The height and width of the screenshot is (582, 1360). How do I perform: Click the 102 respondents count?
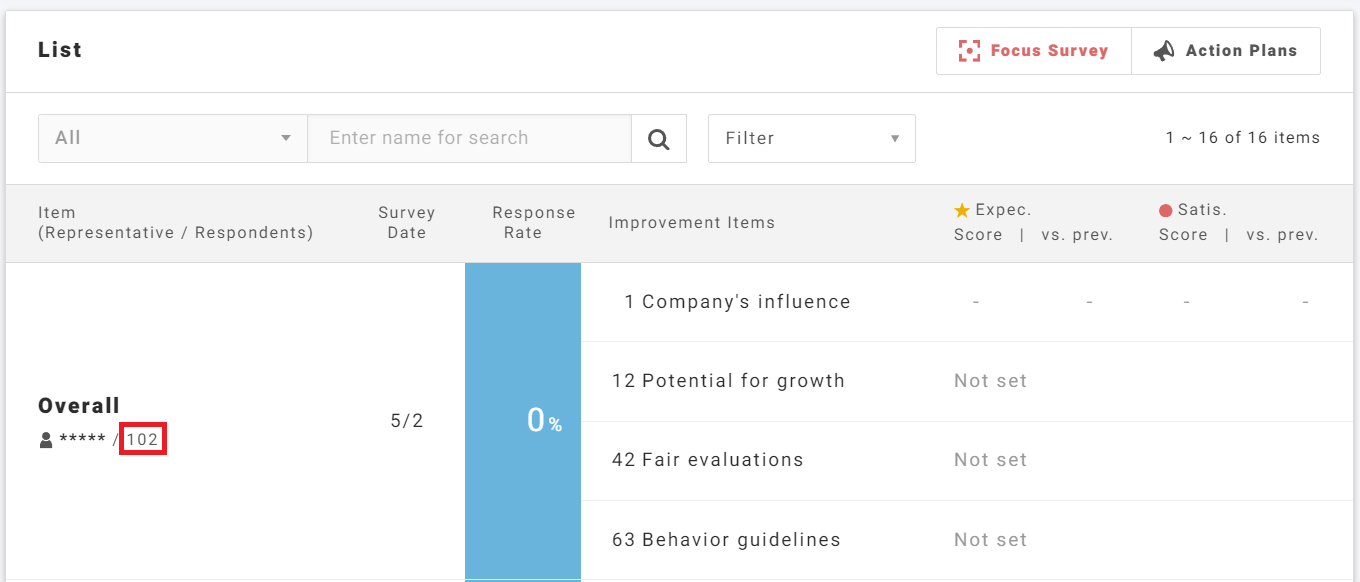coord(142,440)
